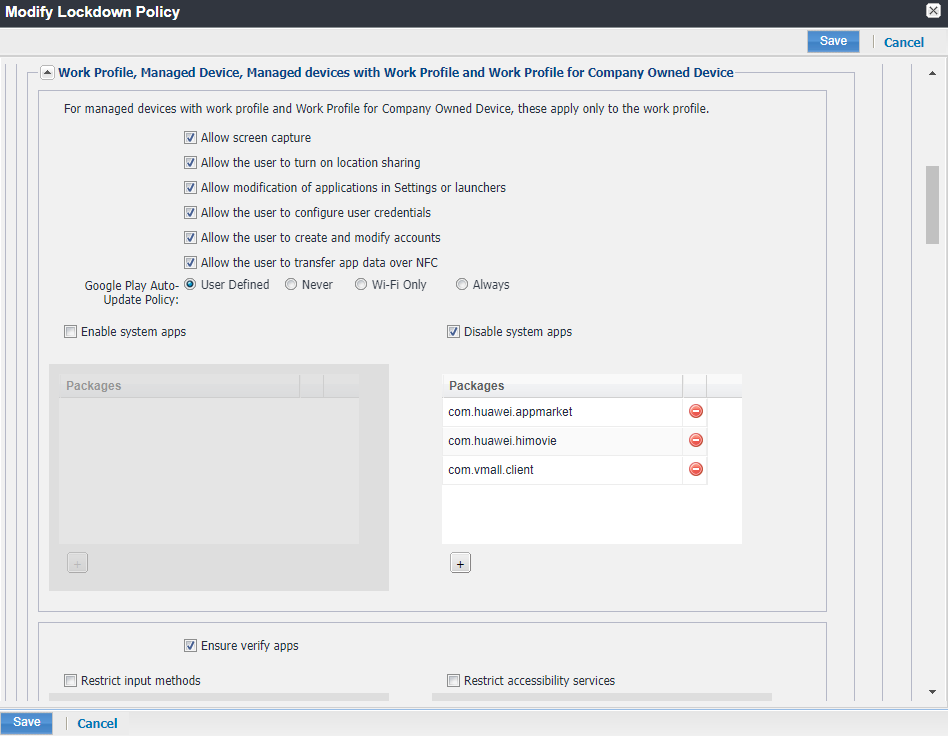948x736 pixels.
Task: Check Restrict accessibility services
Action: 453,680
